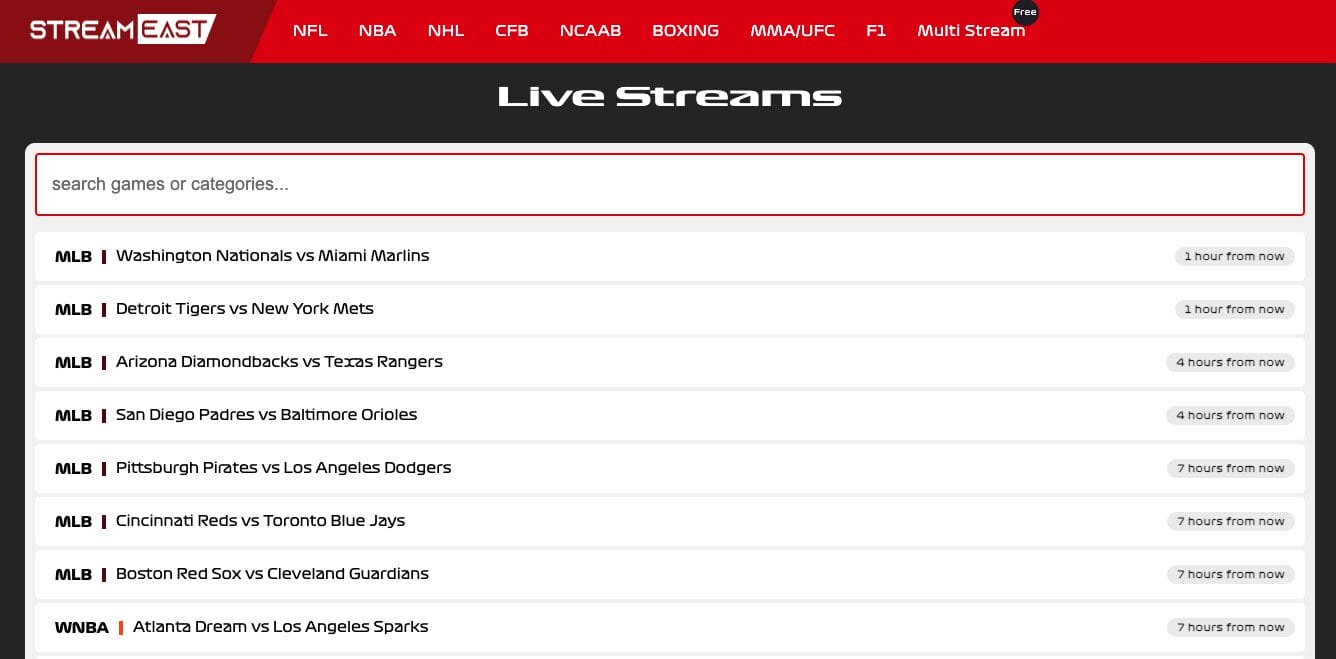Switch to the NBA section
The image size is (1336, 659).
click(377, 30)
